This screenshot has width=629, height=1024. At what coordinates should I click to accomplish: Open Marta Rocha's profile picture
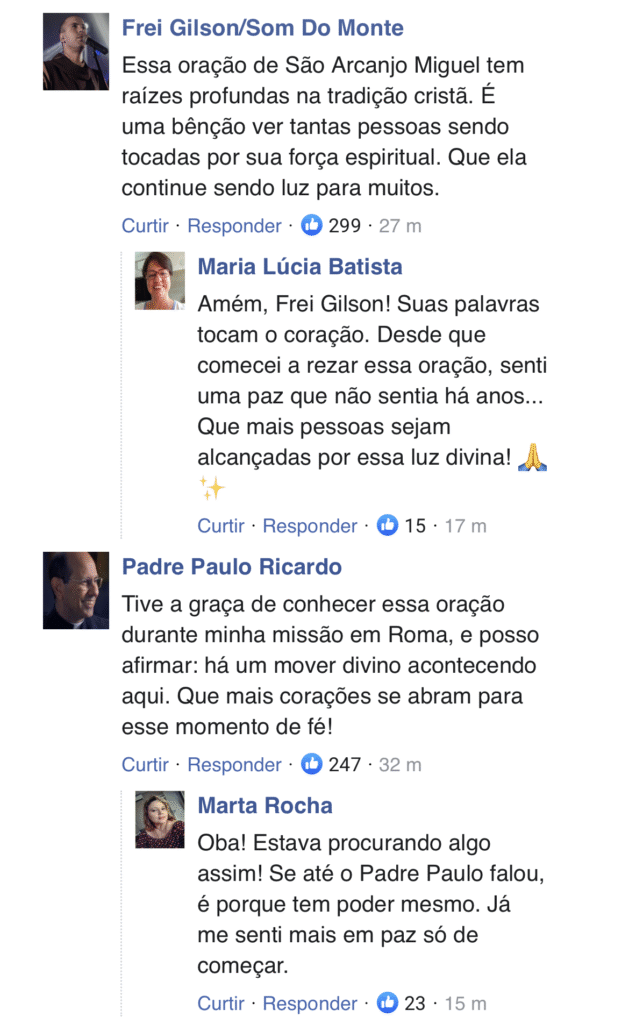point(160,820)
